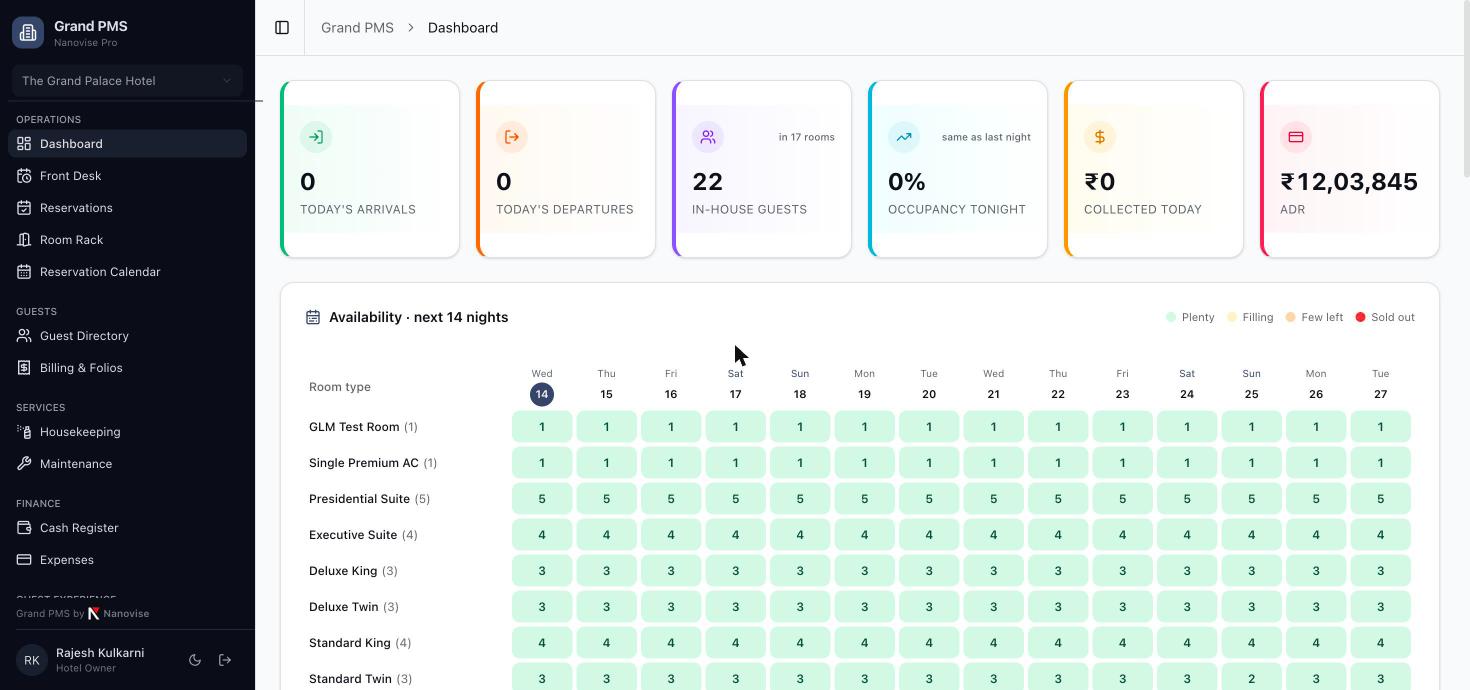The image size is (1470, 690).
Task: Select highlighted date 14 in availability header
Action: pos(542,394)
